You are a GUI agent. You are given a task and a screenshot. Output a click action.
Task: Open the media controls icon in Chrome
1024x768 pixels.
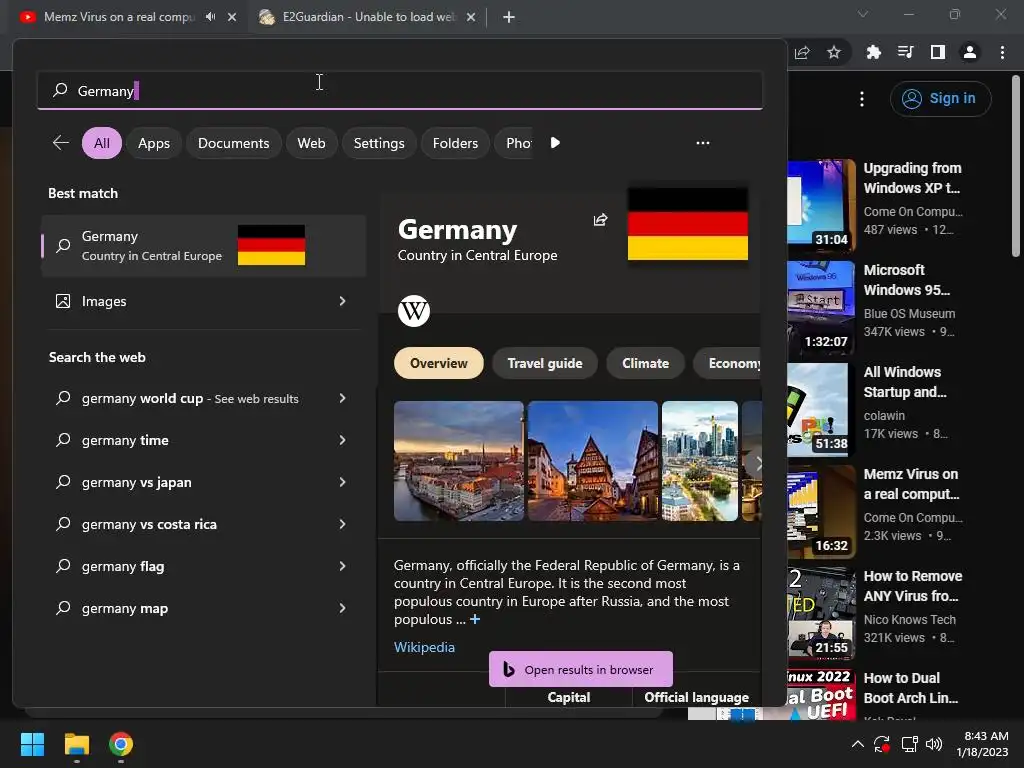click(x=905, y=52)
